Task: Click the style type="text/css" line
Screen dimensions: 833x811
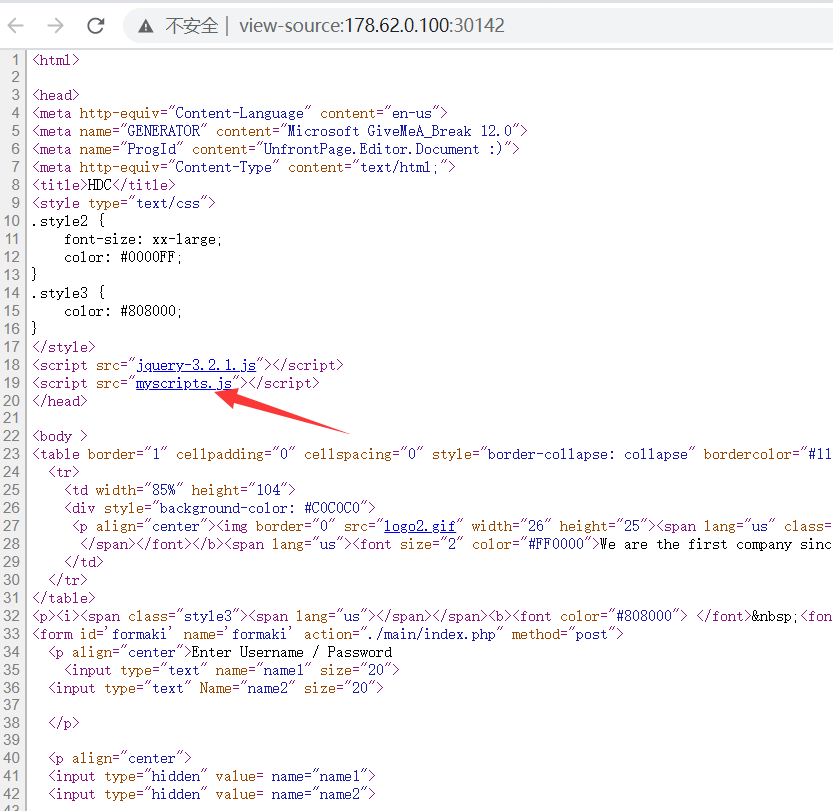Action: [x=123, y=203]
